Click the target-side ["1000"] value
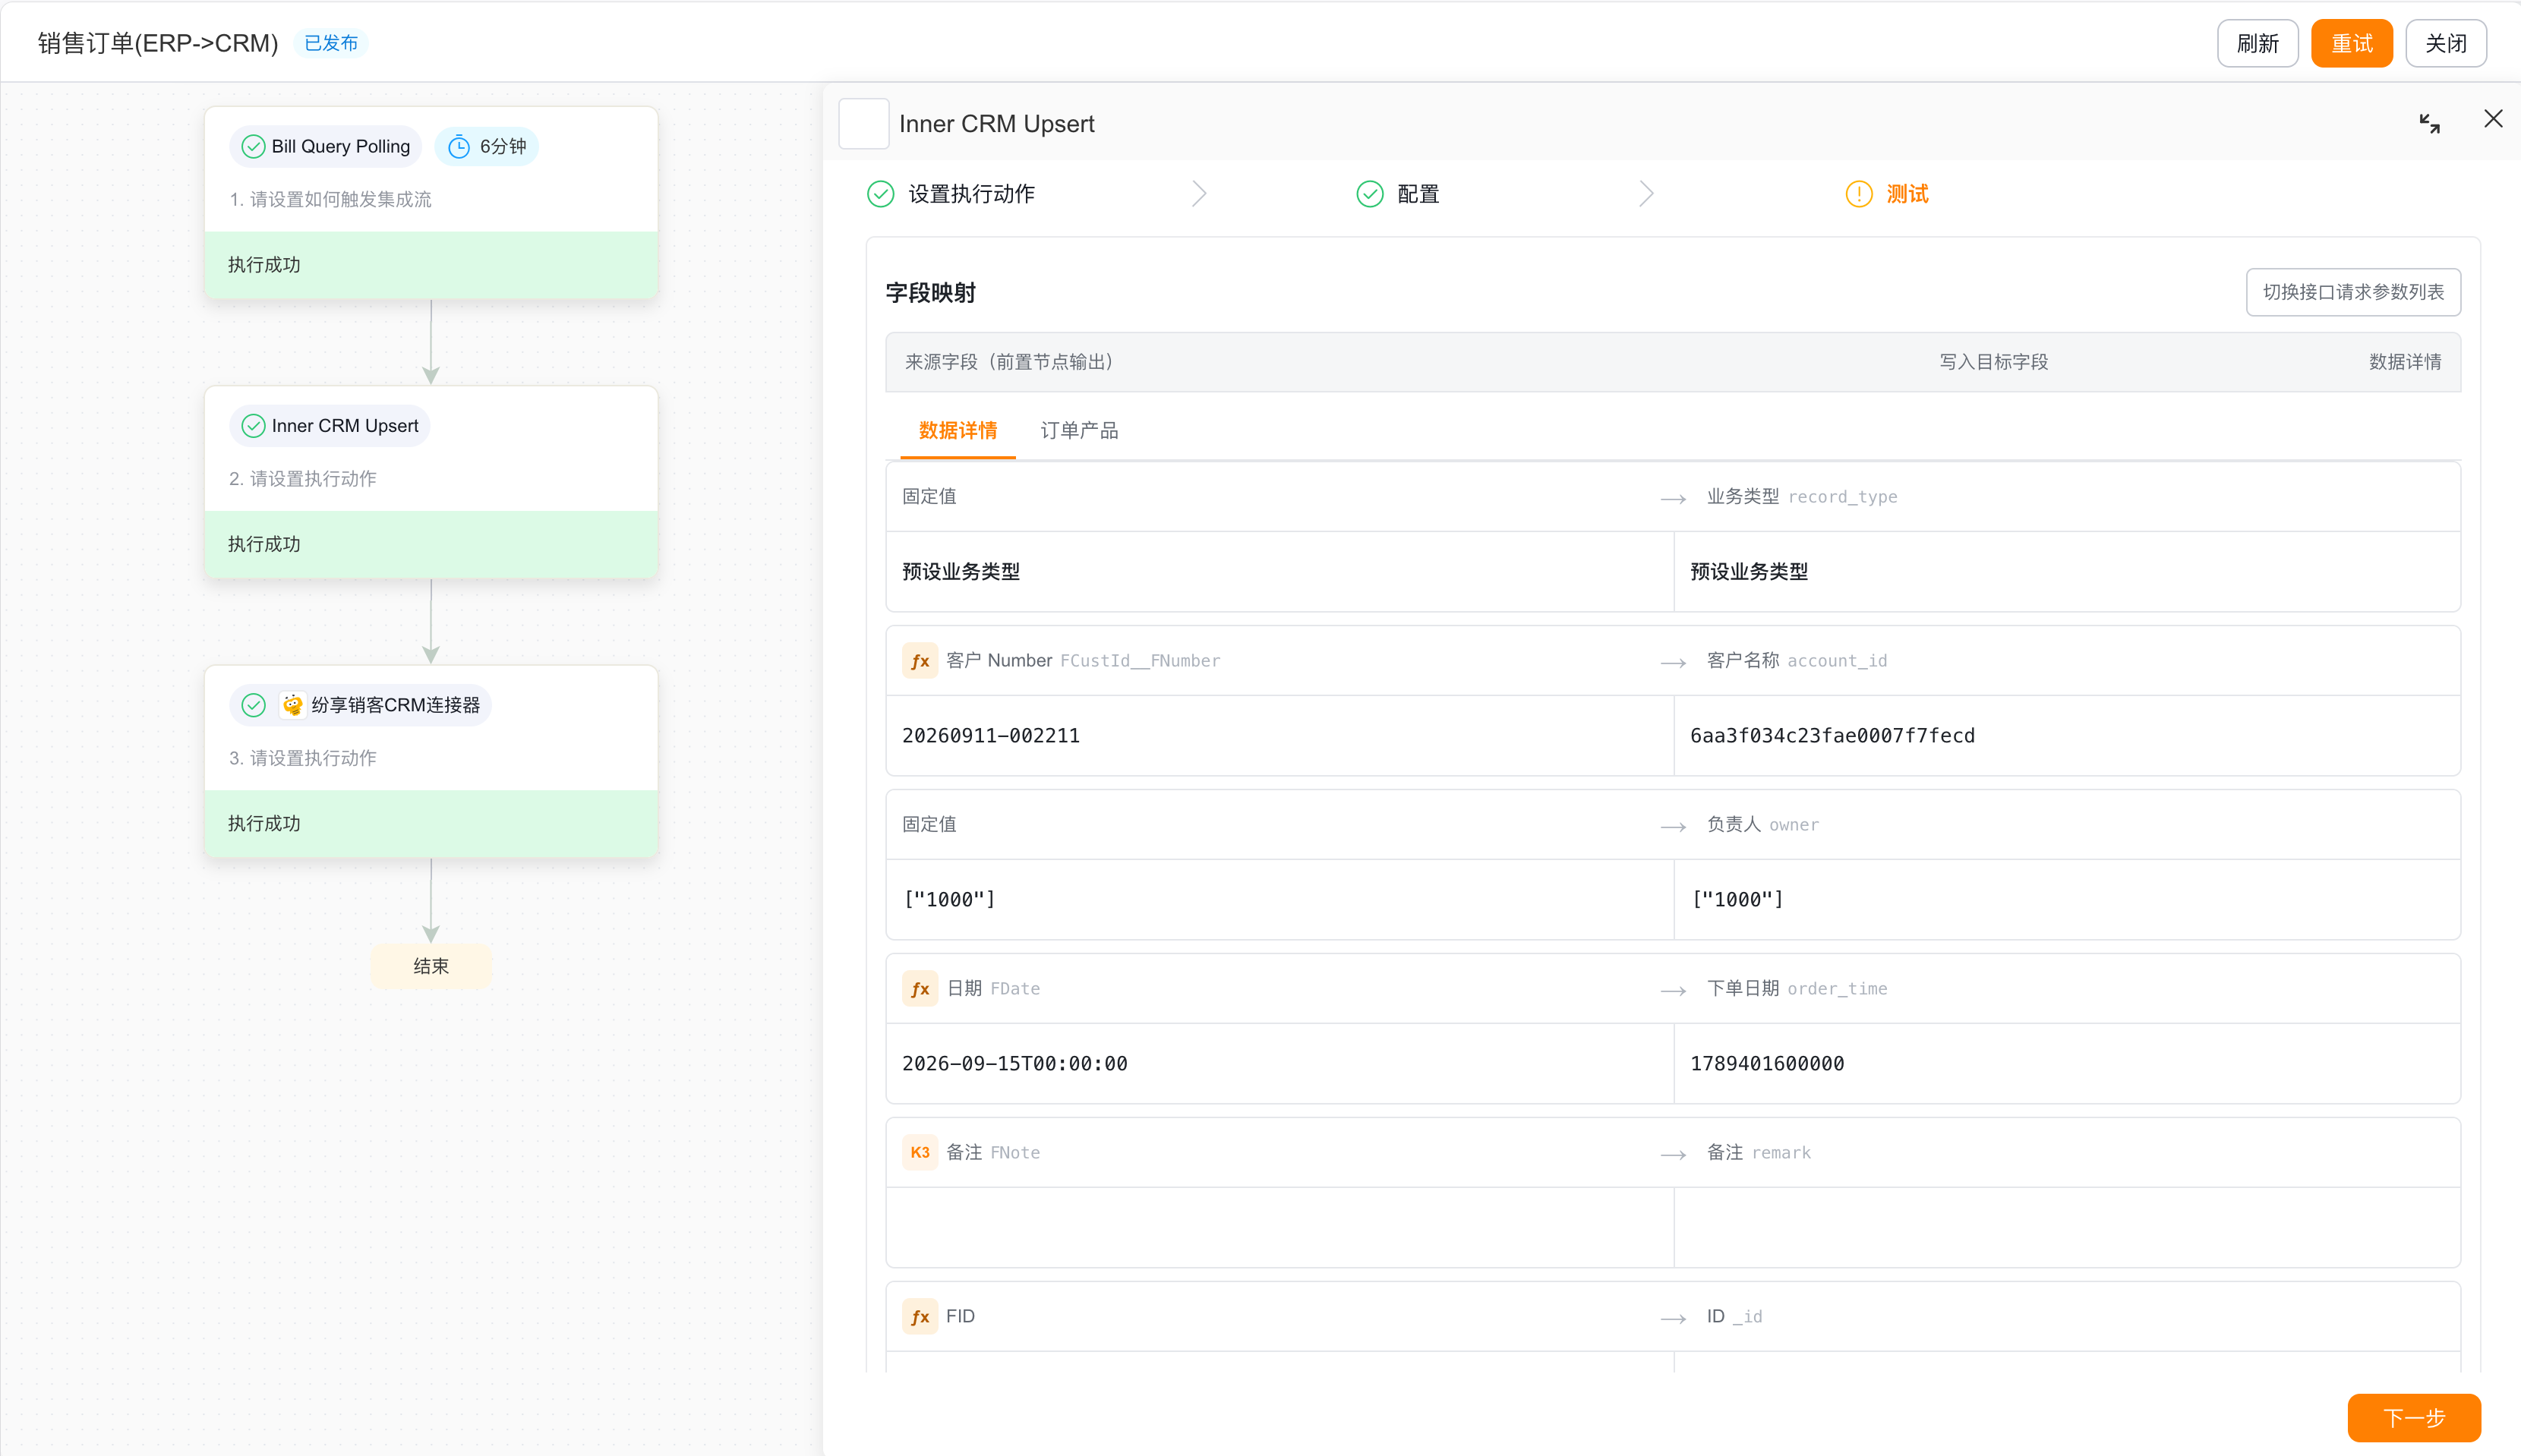Image resolution: width=2521 pixels, height=1456 pixels. pos(1737,900)
